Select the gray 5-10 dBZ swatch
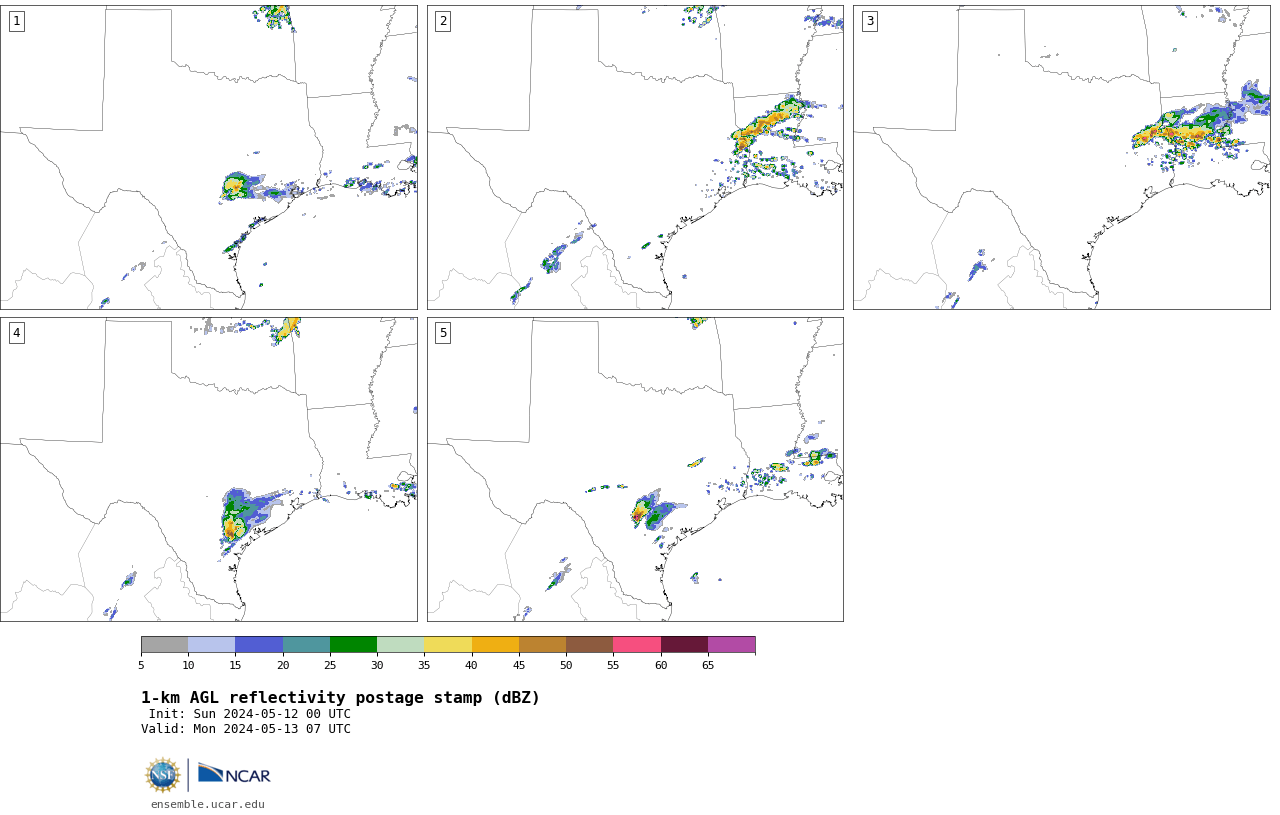The height and width of the screenshot is (815, 1280). click(x=165, y=645)
